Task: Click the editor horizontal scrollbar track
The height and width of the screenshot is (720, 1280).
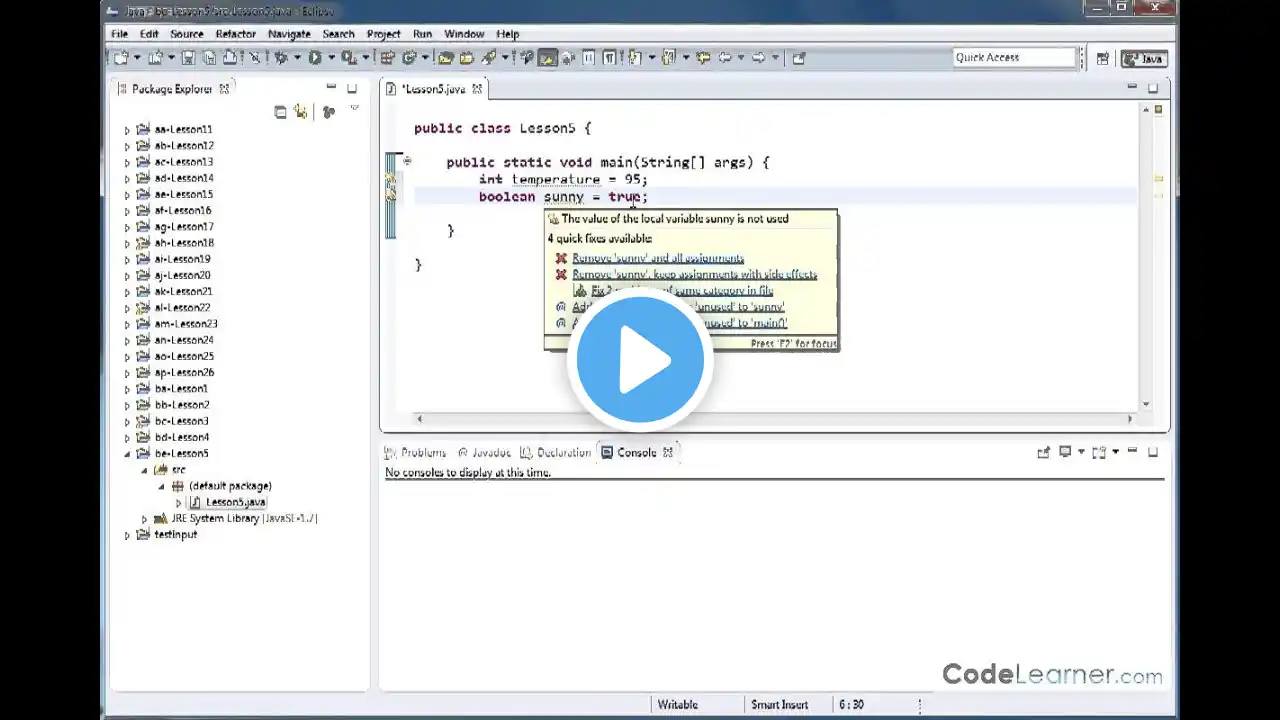Action: [773, 419]
